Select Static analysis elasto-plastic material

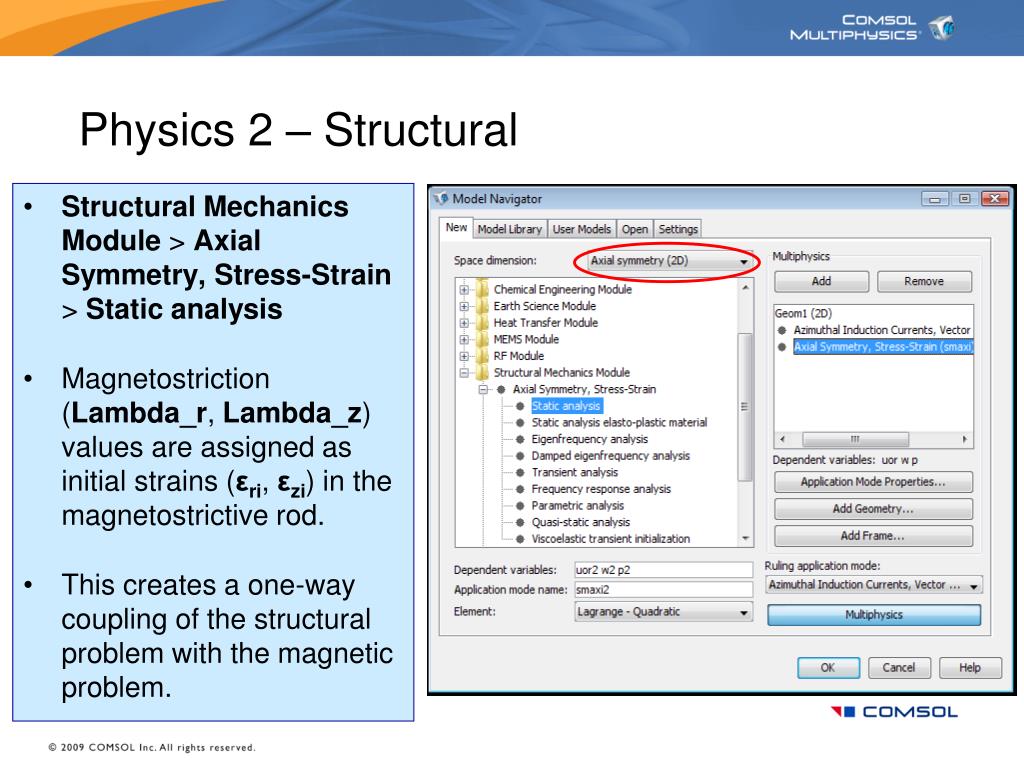(619, 423)
